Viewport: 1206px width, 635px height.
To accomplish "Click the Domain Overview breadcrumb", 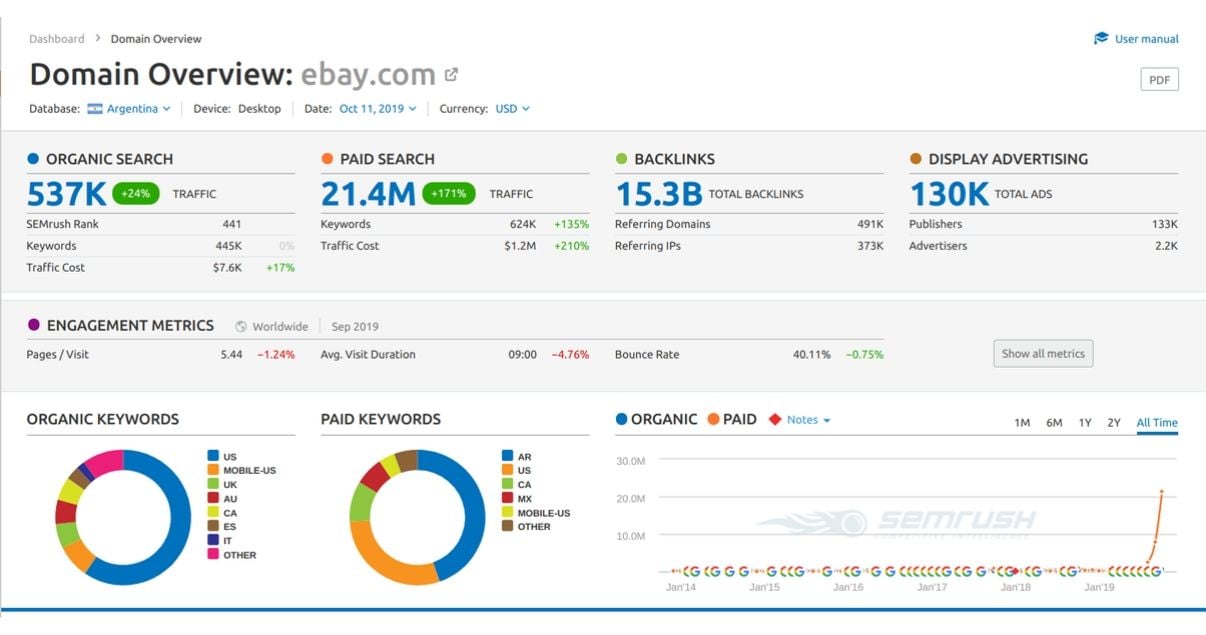I will coord(156,39).
